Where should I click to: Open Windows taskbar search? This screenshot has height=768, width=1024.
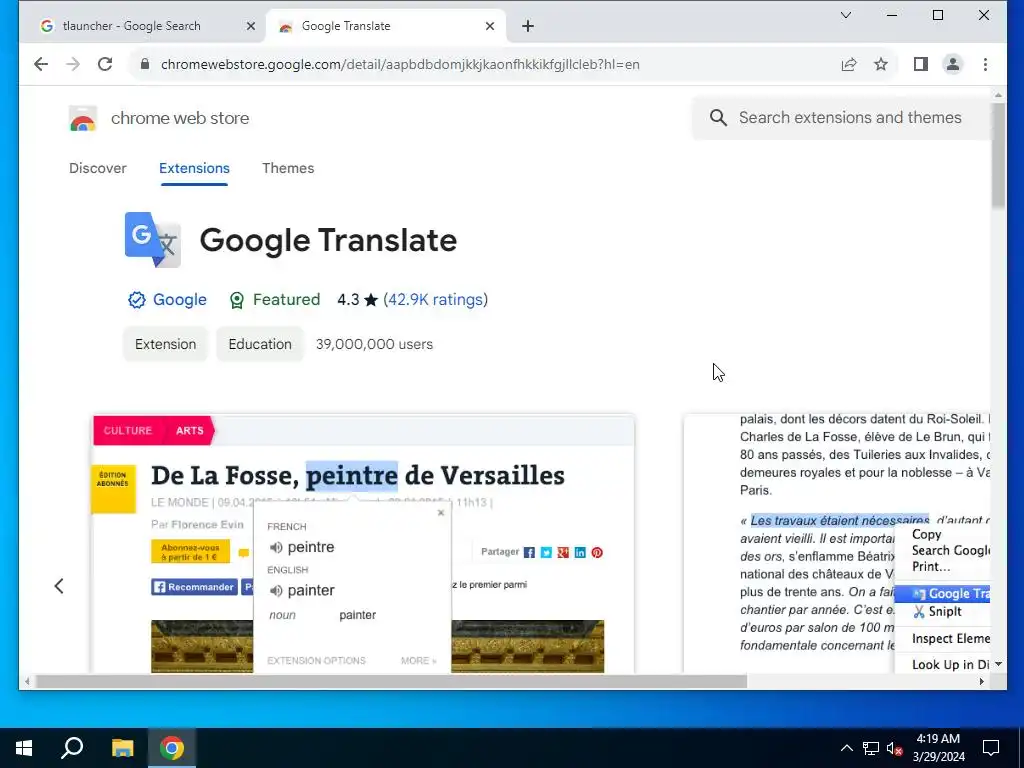(x=72, y=748)
